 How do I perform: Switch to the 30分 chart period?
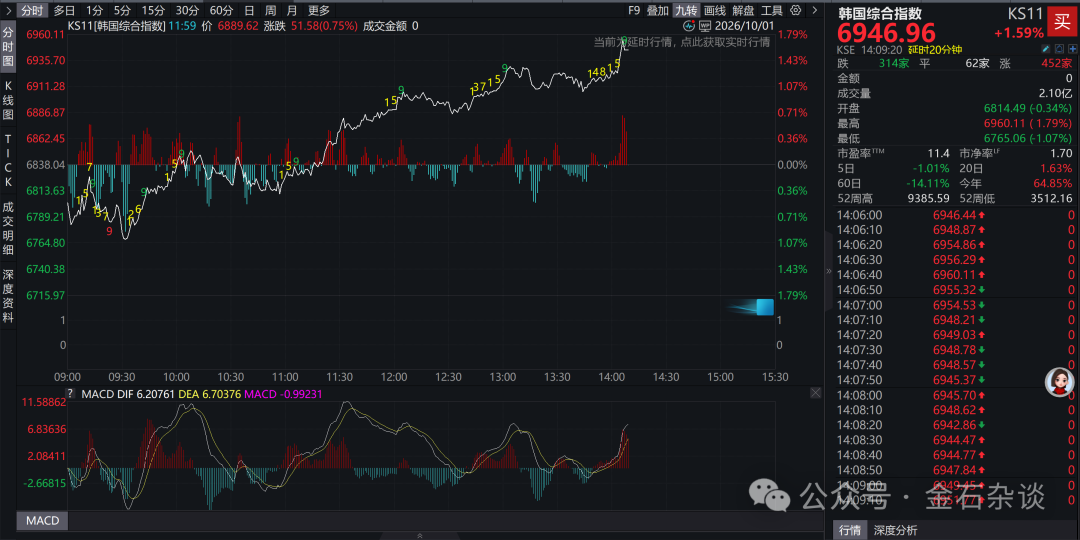click(187, 10)
